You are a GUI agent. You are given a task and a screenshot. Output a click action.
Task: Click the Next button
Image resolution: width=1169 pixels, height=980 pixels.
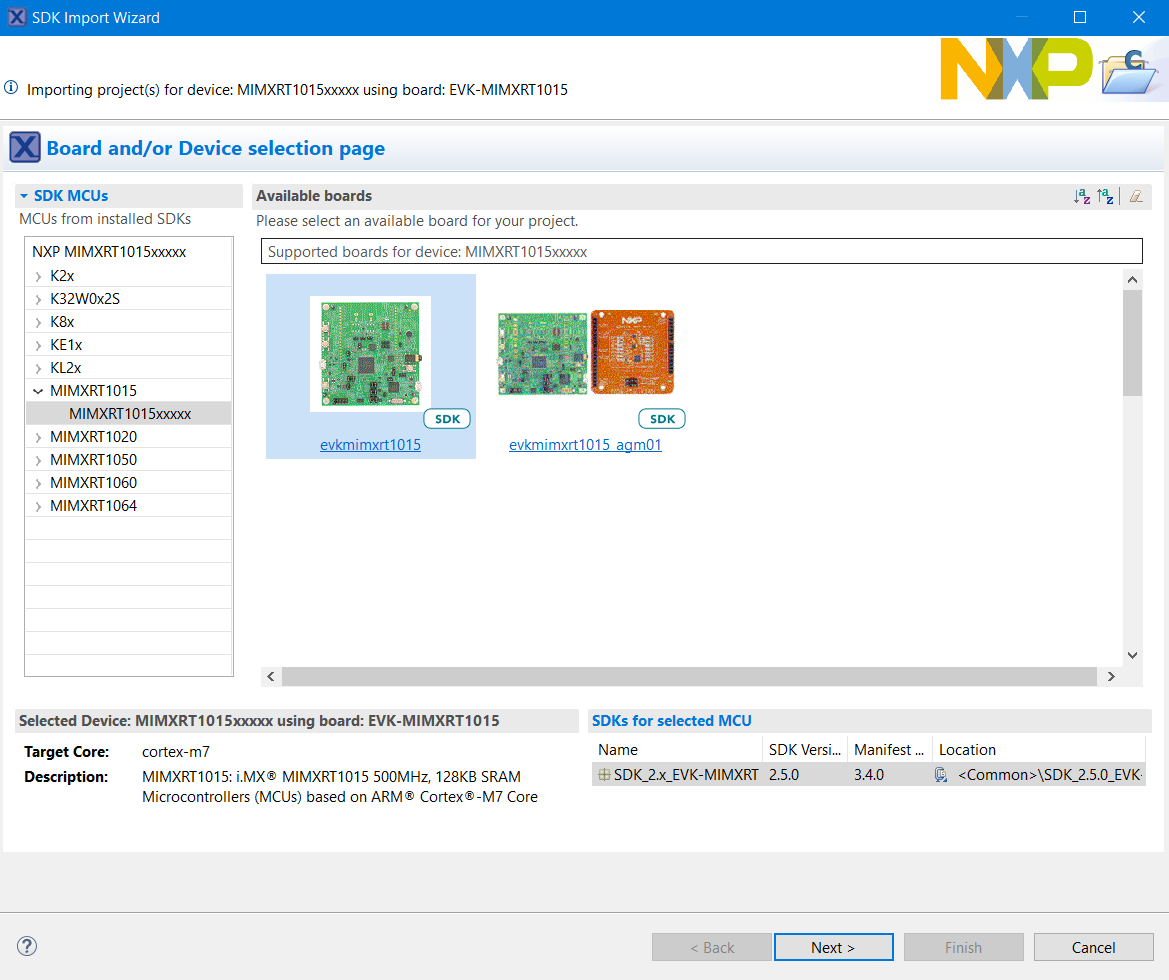point(833,947)
